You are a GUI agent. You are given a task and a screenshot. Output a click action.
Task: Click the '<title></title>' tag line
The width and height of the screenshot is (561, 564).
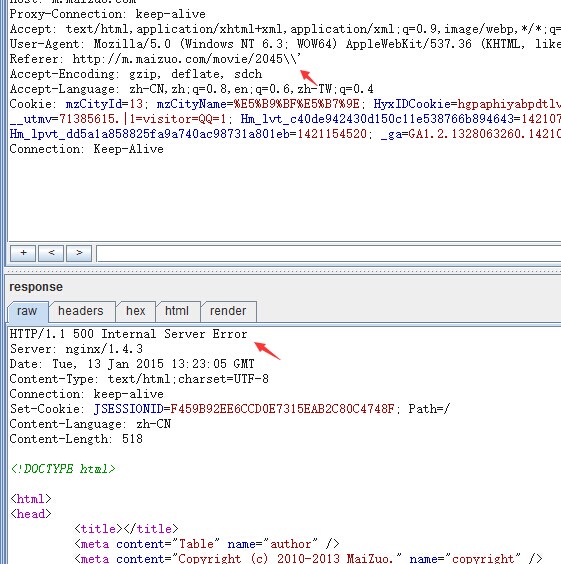coord(126,529)
